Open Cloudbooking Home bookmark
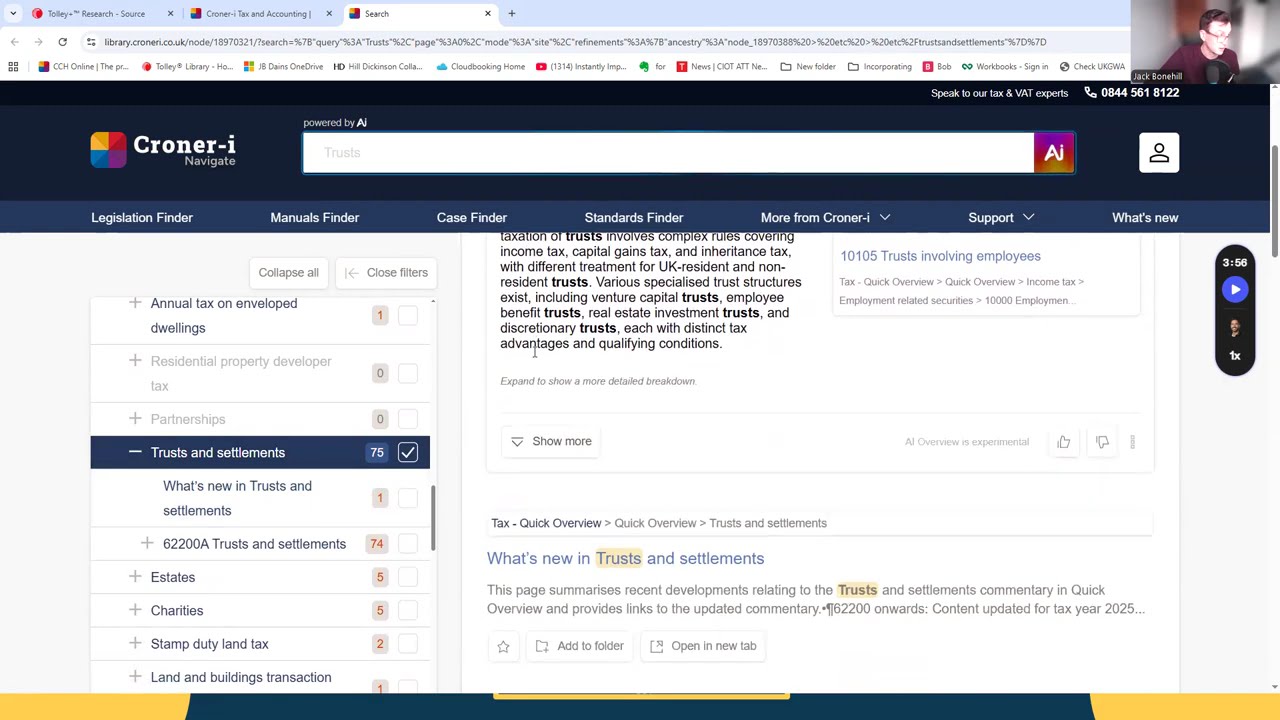1280x720 pixels. pos(480,67)
